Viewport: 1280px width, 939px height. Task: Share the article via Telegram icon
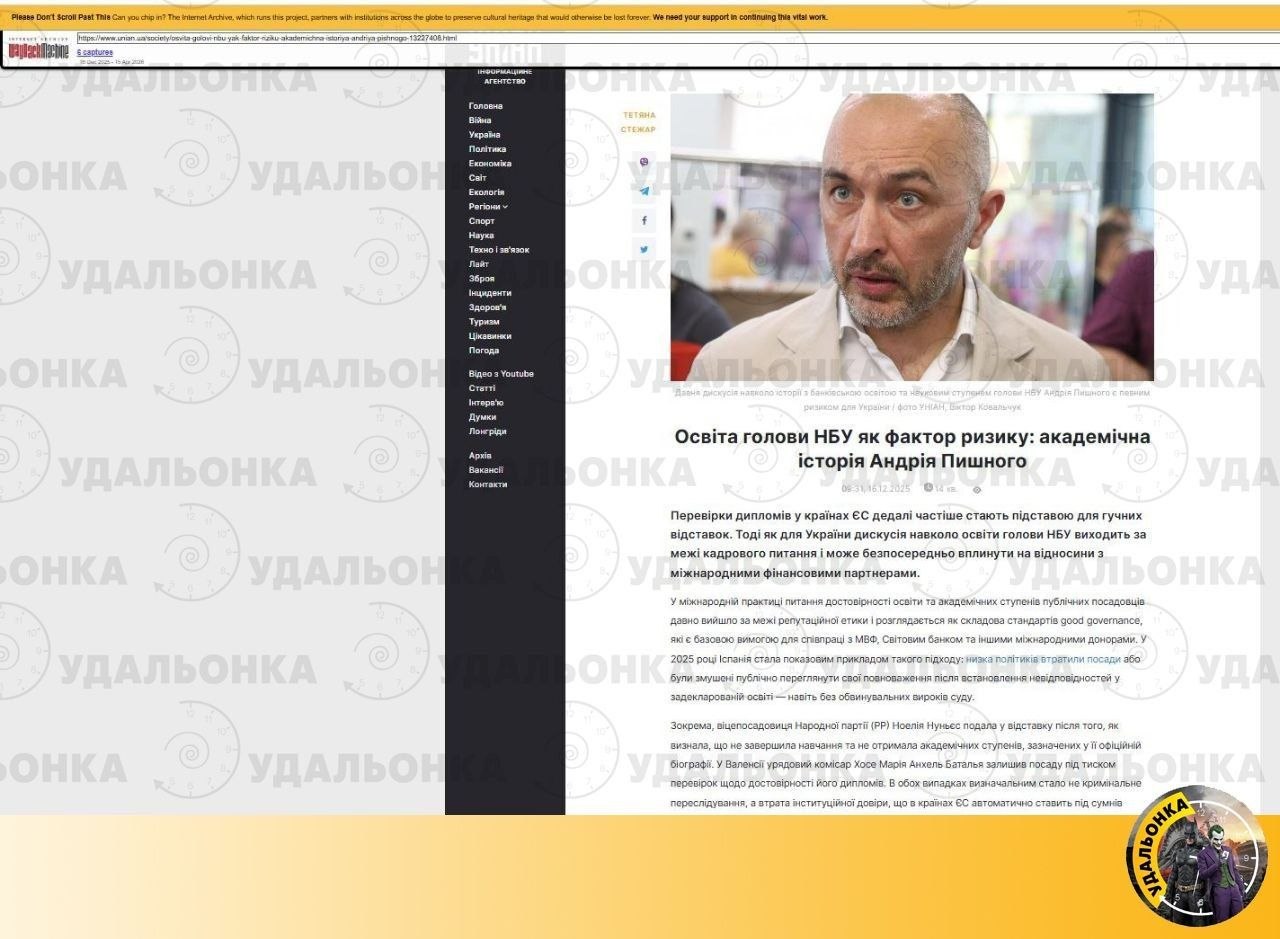[x=643, y=190]
